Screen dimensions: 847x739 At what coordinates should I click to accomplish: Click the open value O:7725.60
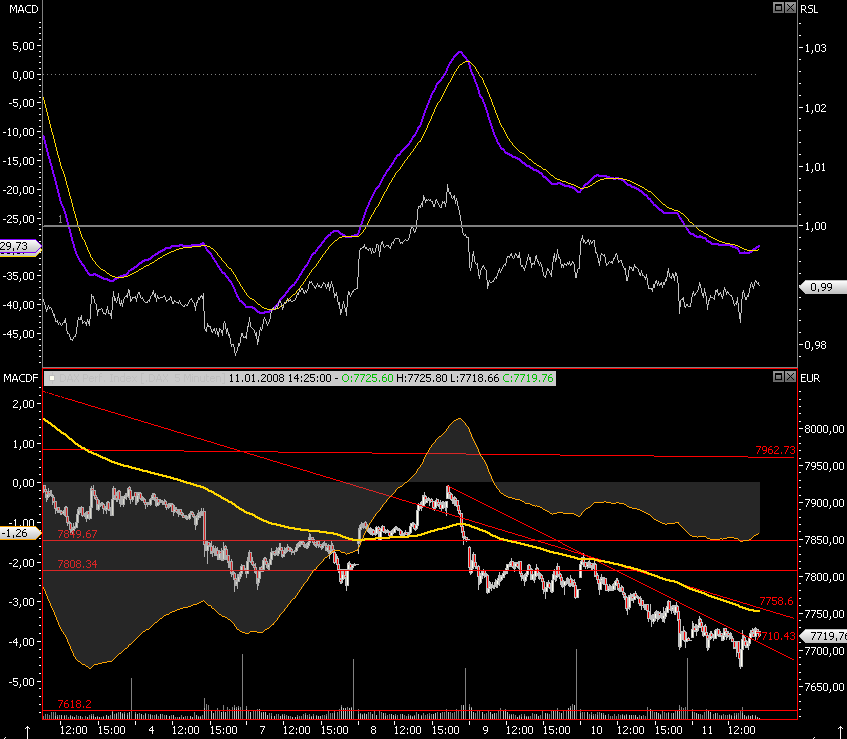[x=367, y=378]
